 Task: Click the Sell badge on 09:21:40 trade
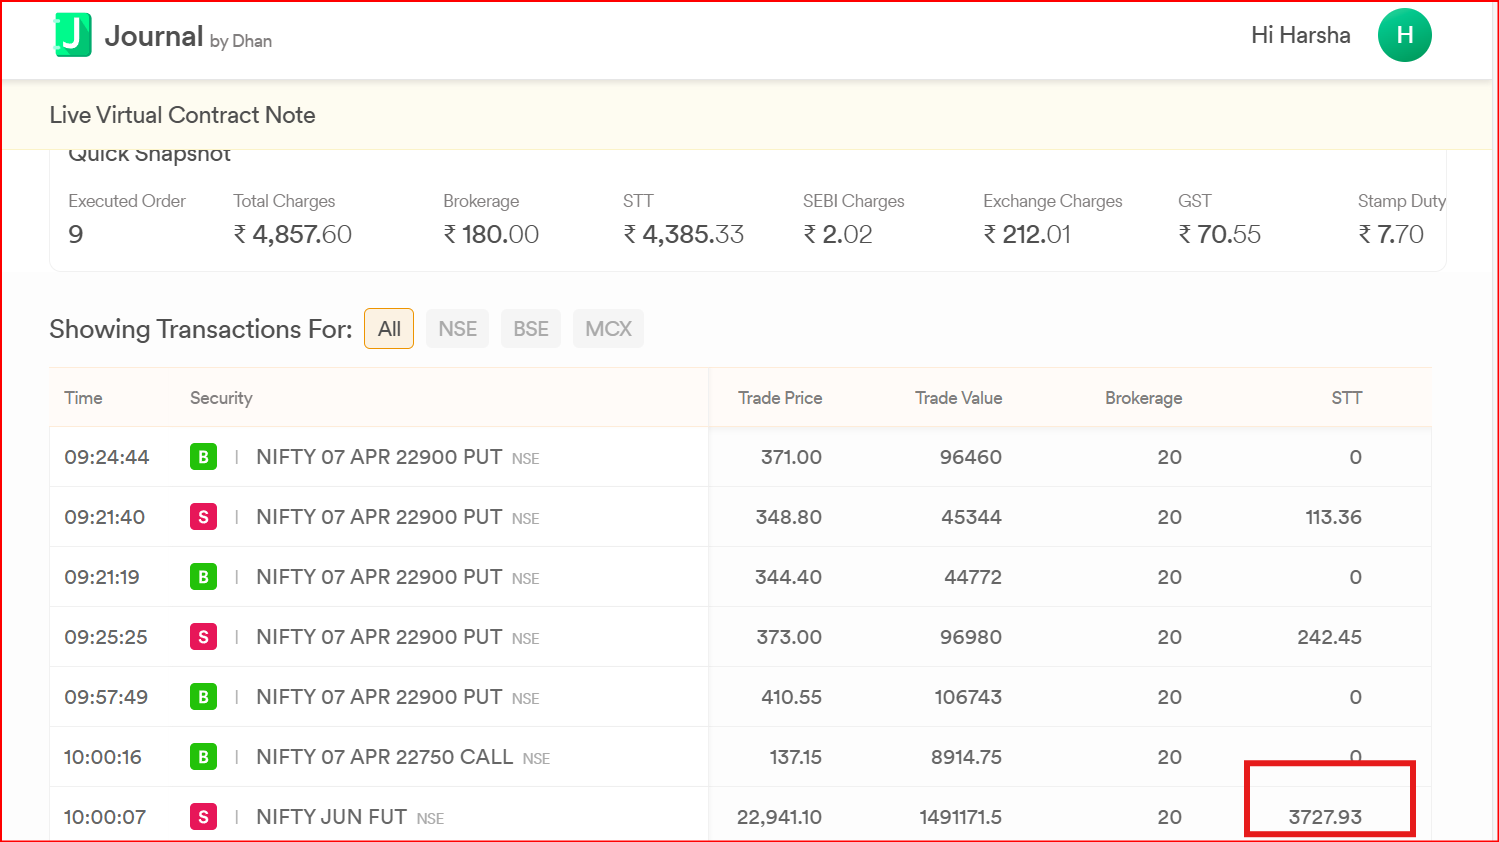pos(203,517)
